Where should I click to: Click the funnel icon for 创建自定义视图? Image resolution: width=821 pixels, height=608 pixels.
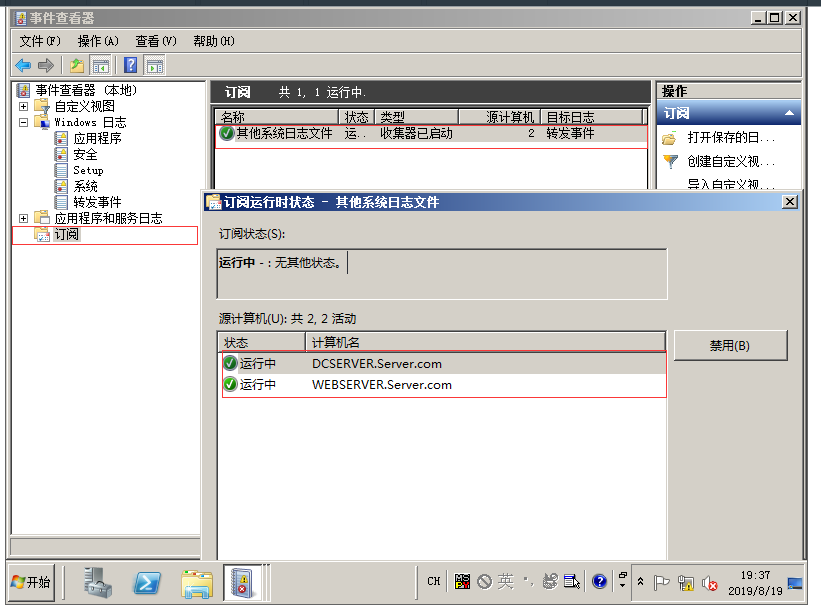671,161
